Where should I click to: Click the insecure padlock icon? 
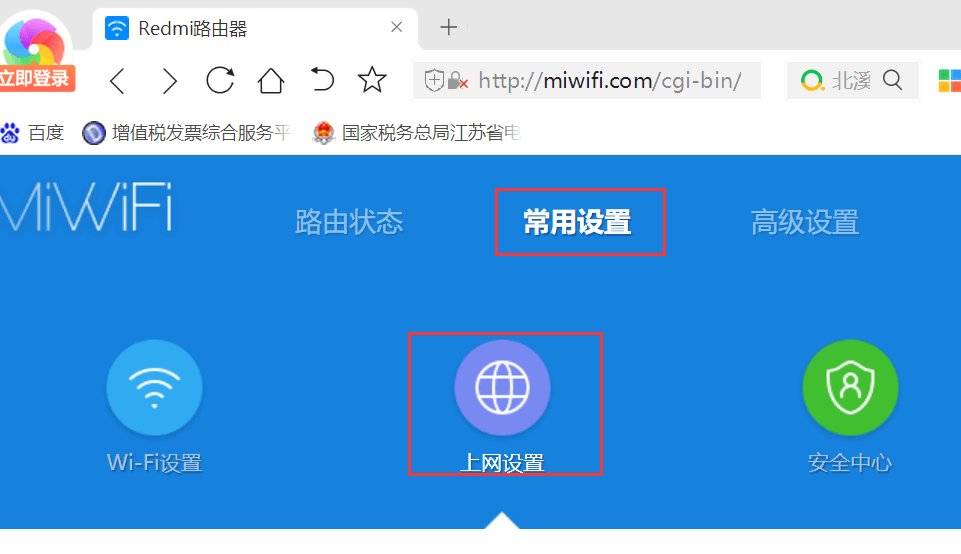pyautogui.click(x=457, y=80)
